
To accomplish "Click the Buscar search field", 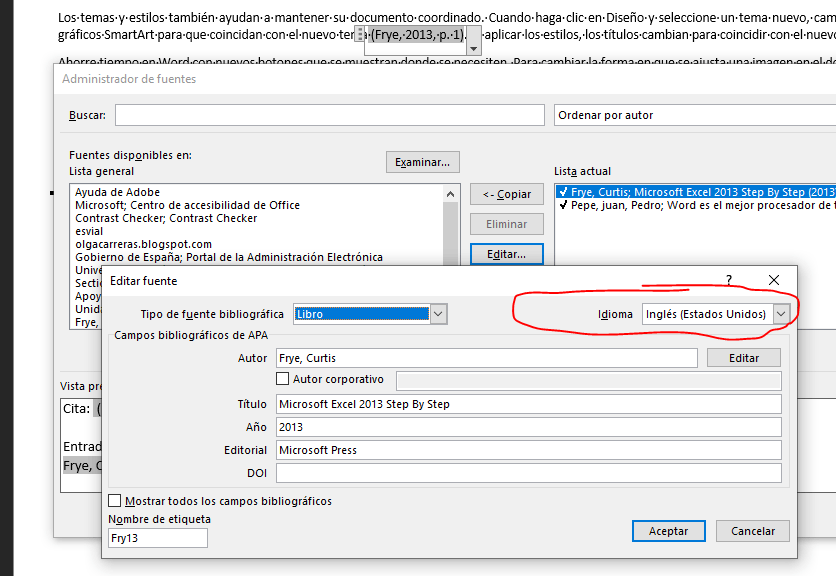I will point(329,115).
